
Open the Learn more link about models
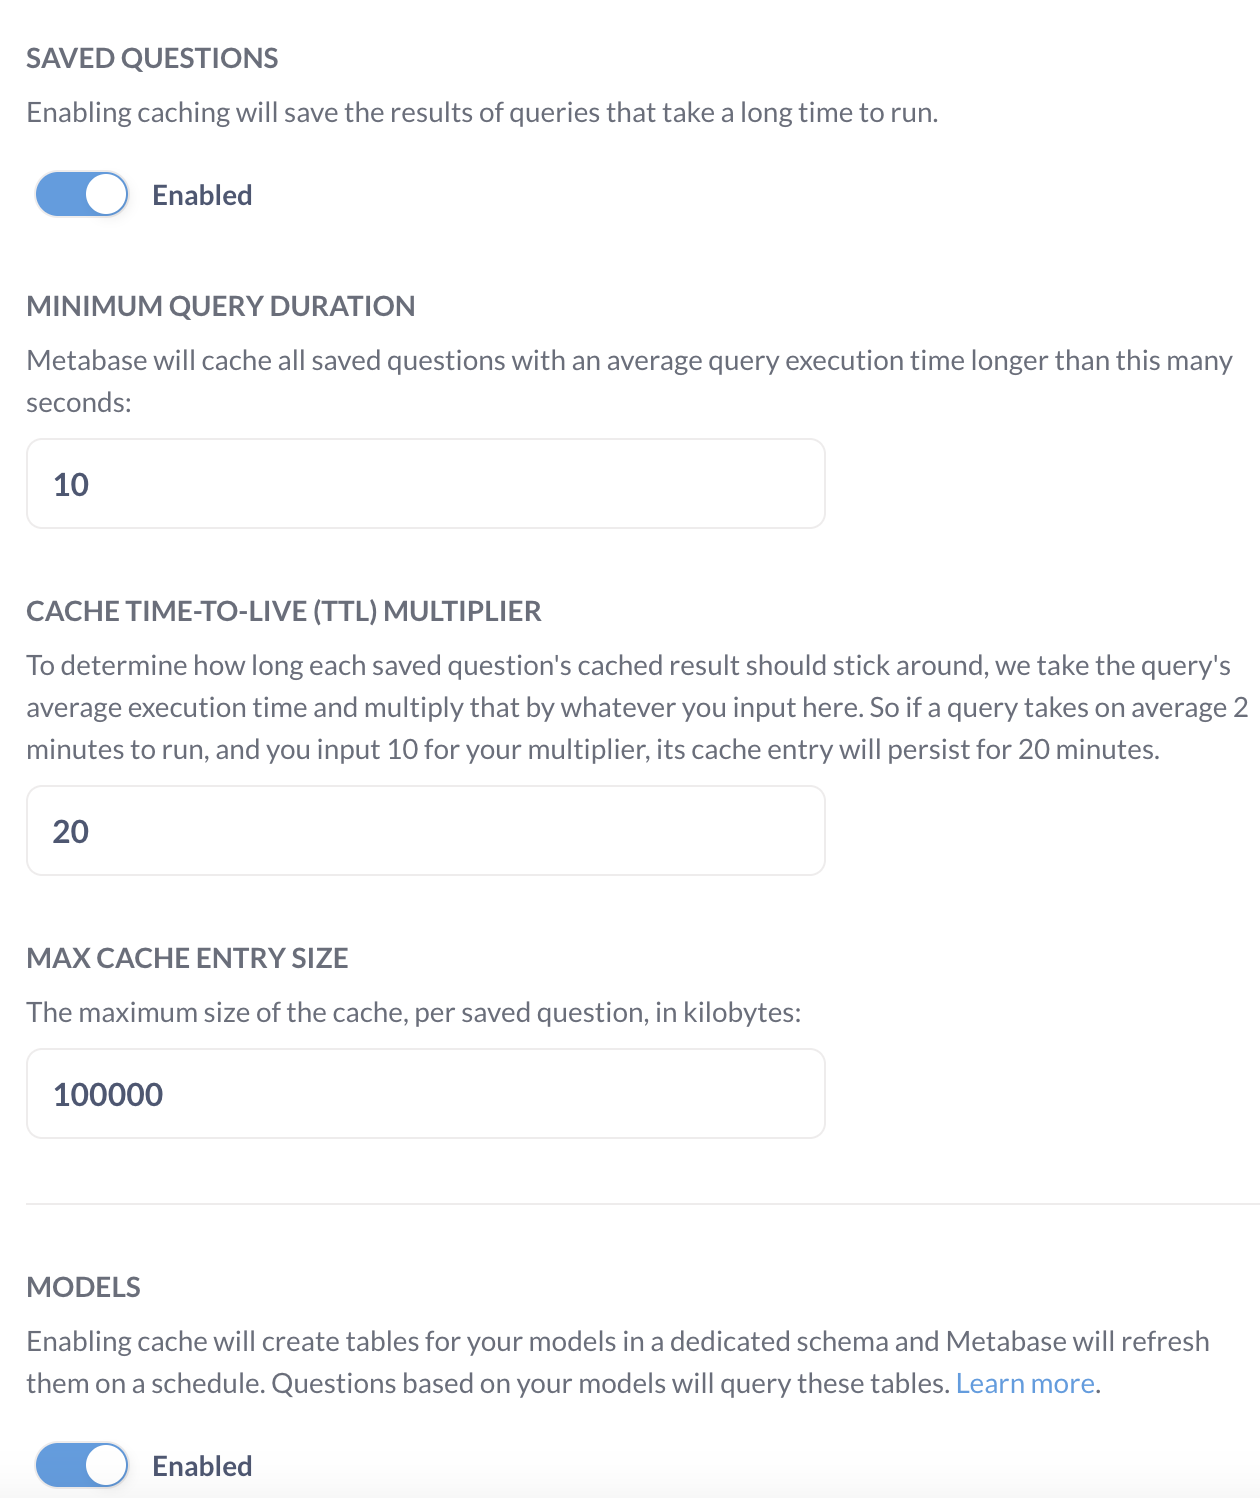pyautogui.click(x=1025, y=1383)
